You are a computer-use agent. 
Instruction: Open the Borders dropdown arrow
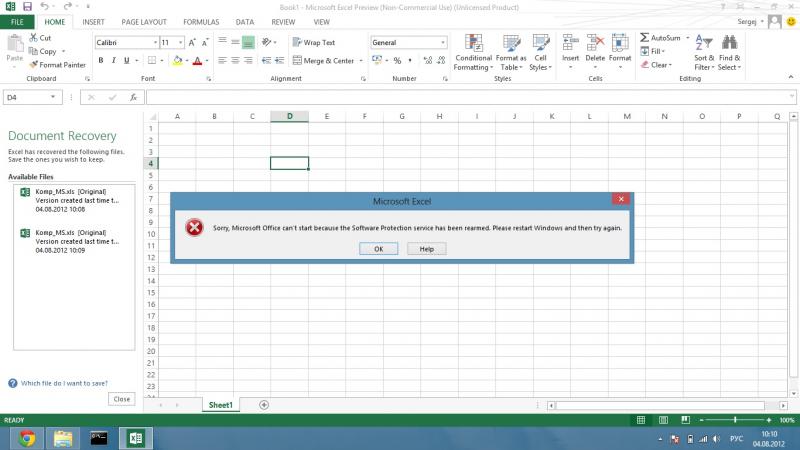tap(162, 61)
